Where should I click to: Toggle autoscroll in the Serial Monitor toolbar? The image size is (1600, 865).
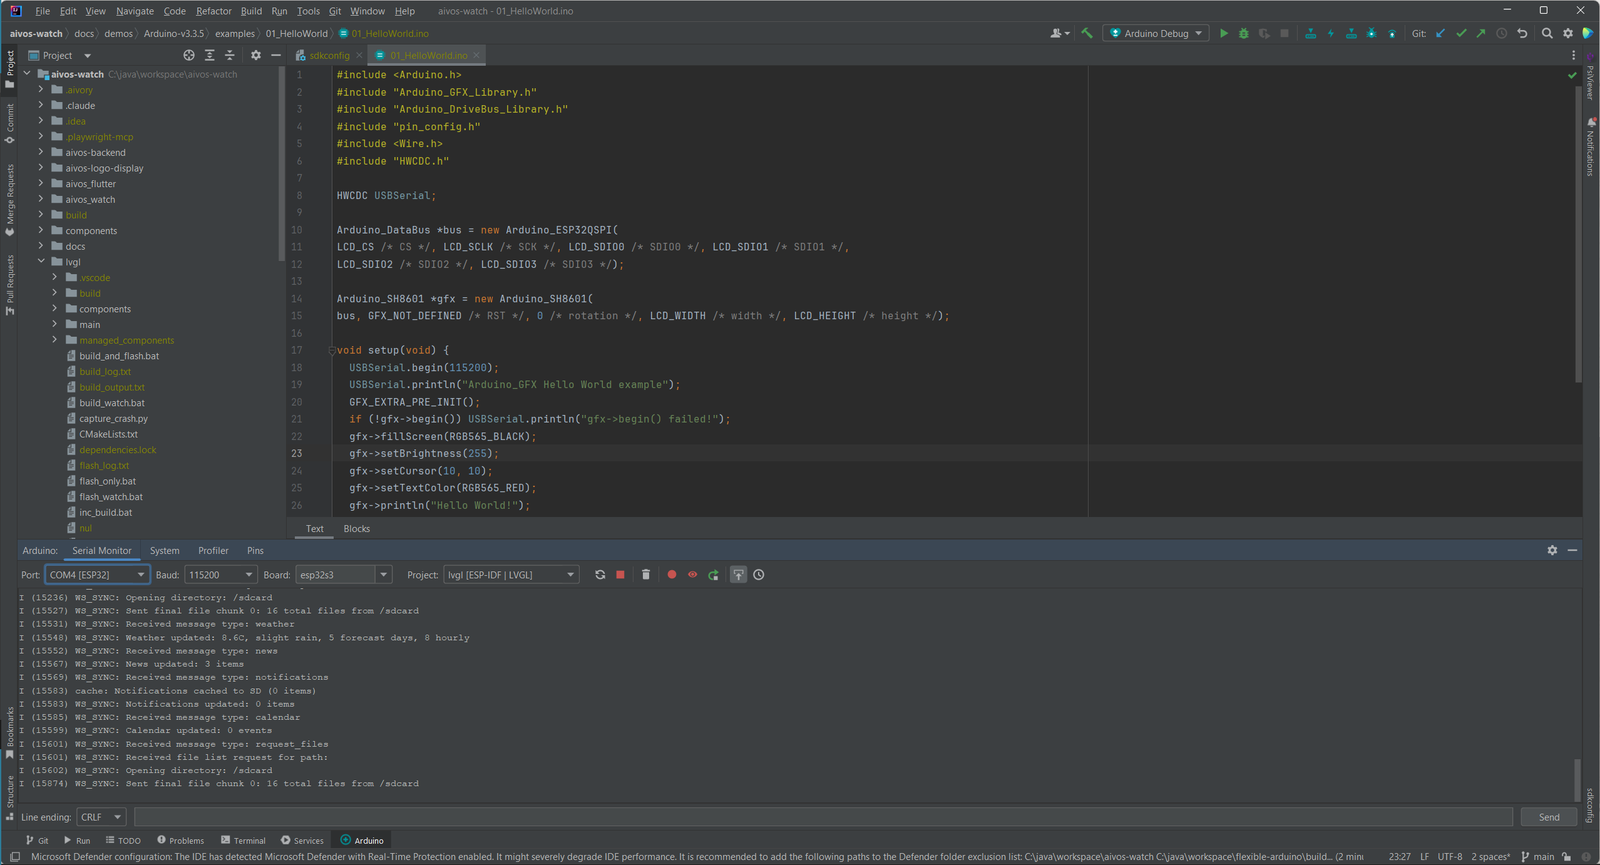(x=738, y=575)
